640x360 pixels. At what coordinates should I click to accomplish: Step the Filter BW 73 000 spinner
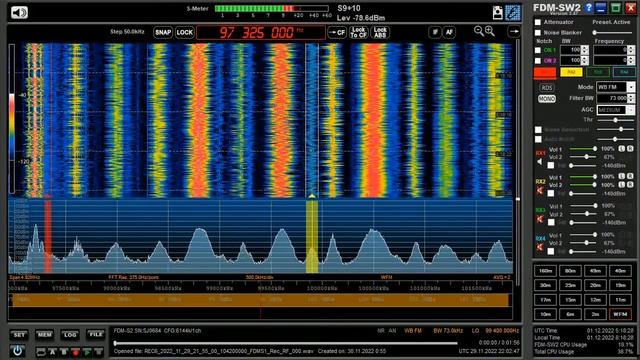click(631, 98)
